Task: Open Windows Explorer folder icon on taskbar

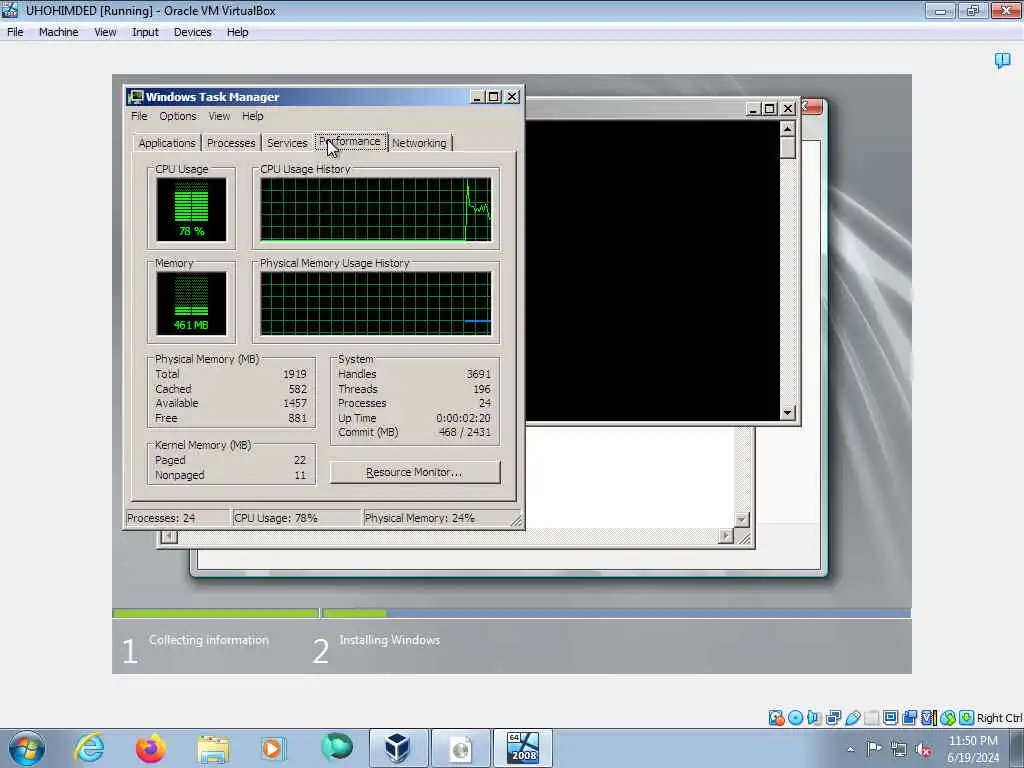Action: 213,749
